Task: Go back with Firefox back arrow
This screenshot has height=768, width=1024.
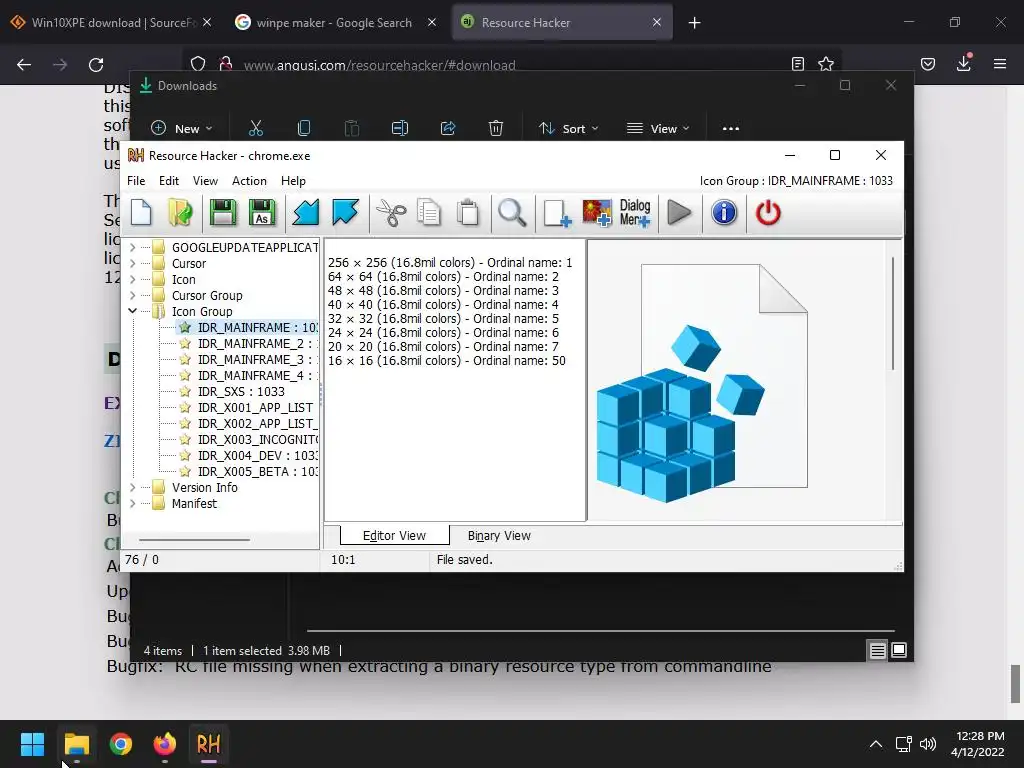Action: [x=24, y=65]
